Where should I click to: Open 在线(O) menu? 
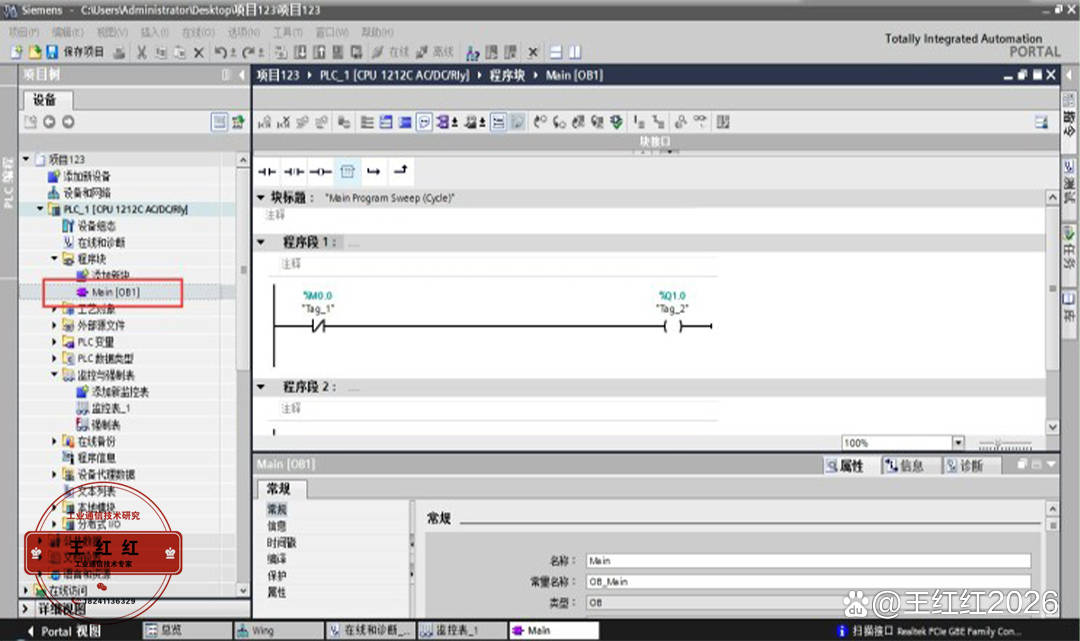198,32
